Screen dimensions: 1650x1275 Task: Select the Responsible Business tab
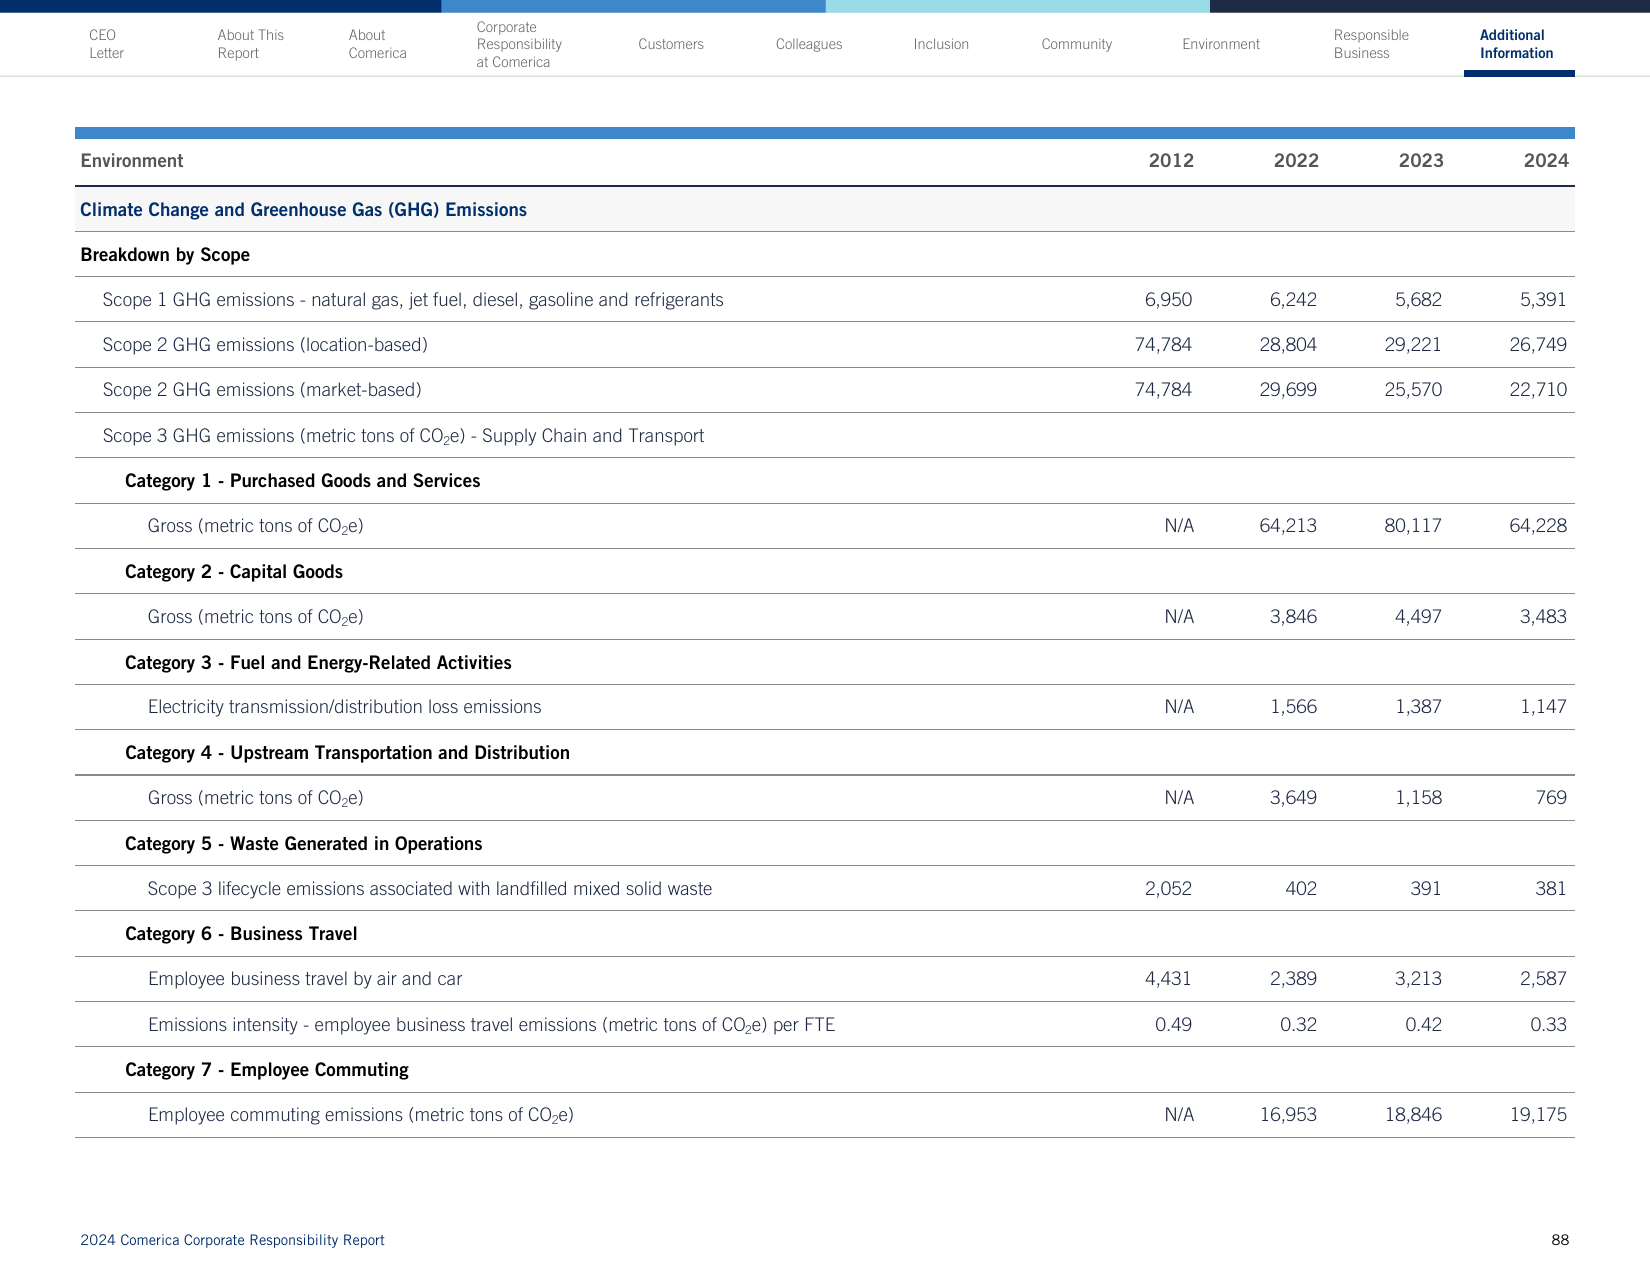1371,44
